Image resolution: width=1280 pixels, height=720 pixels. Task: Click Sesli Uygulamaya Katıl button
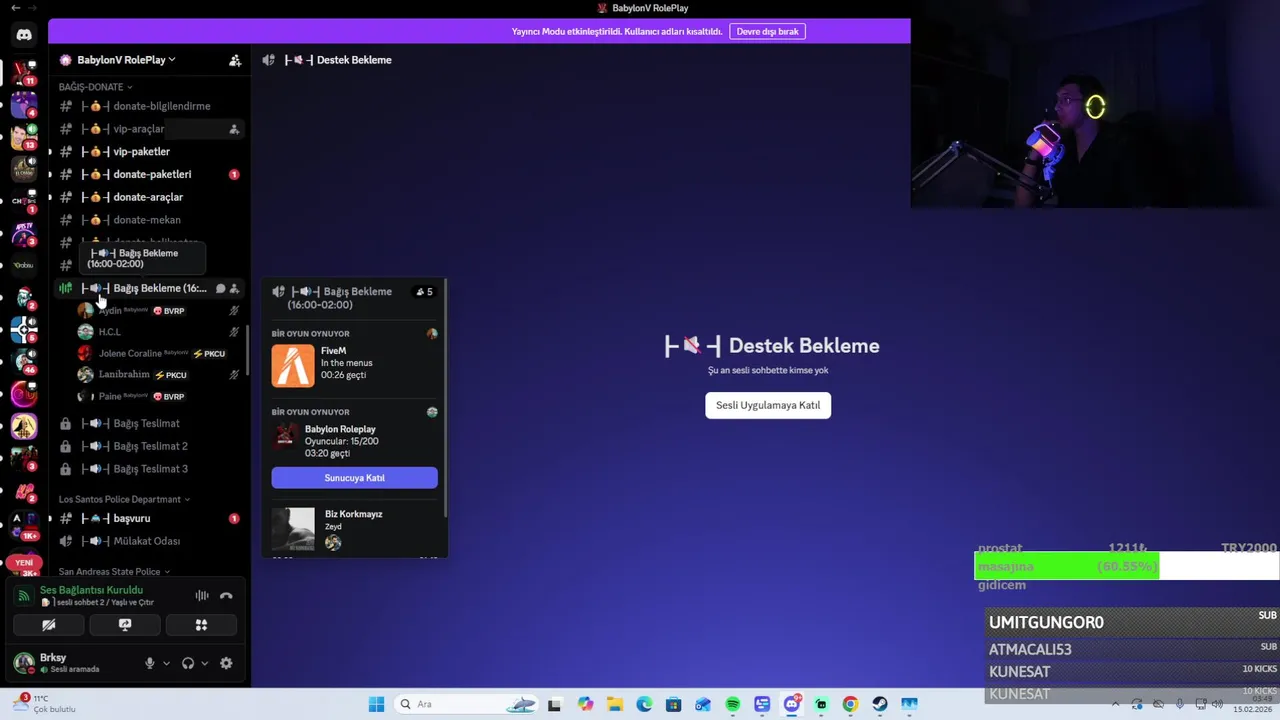768,405
